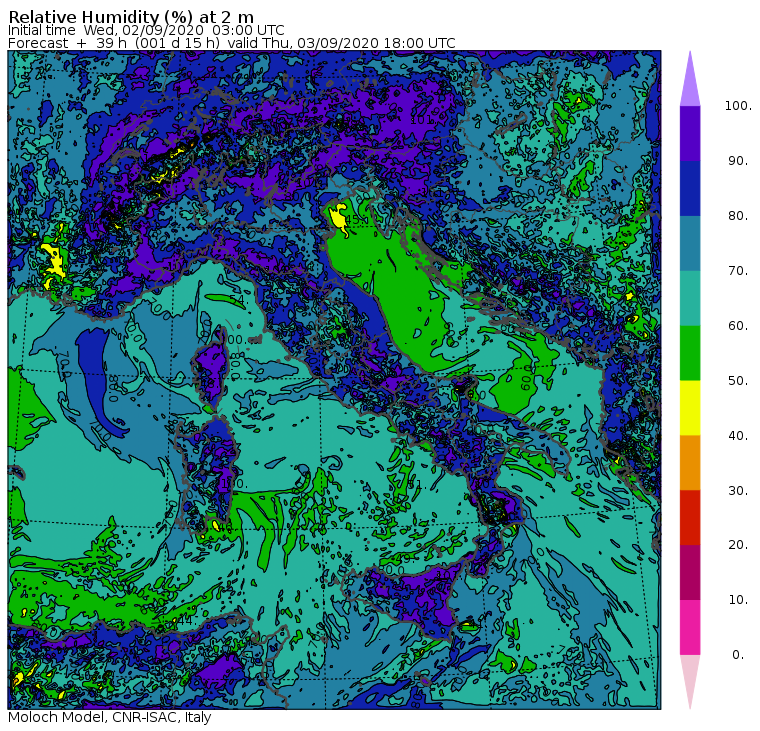The image size is (760, 731).
Task: Click the "Initial time Wed, 02/09/2020 03:00 UTC" line
Action: [x=146, y=30]
